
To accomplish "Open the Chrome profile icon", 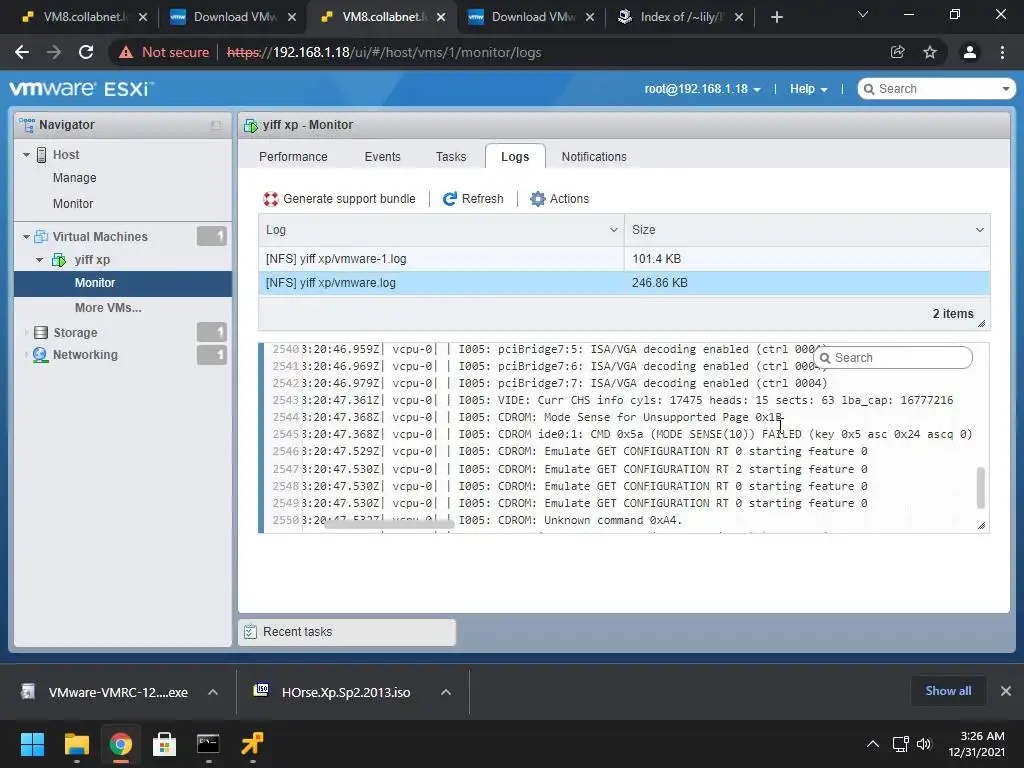I will pyautogui.click(x=970, y=52).
